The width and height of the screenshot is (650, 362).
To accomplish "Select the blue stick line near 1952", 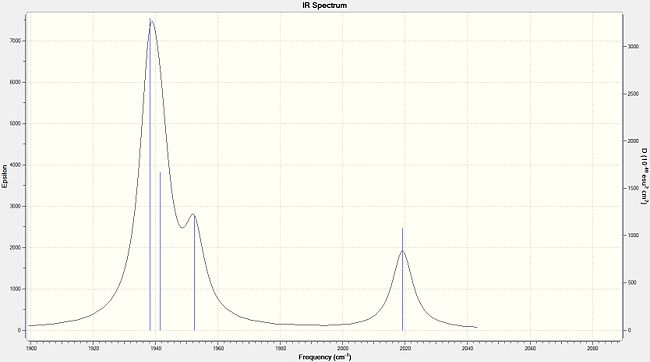I will [x=194, y=273].
